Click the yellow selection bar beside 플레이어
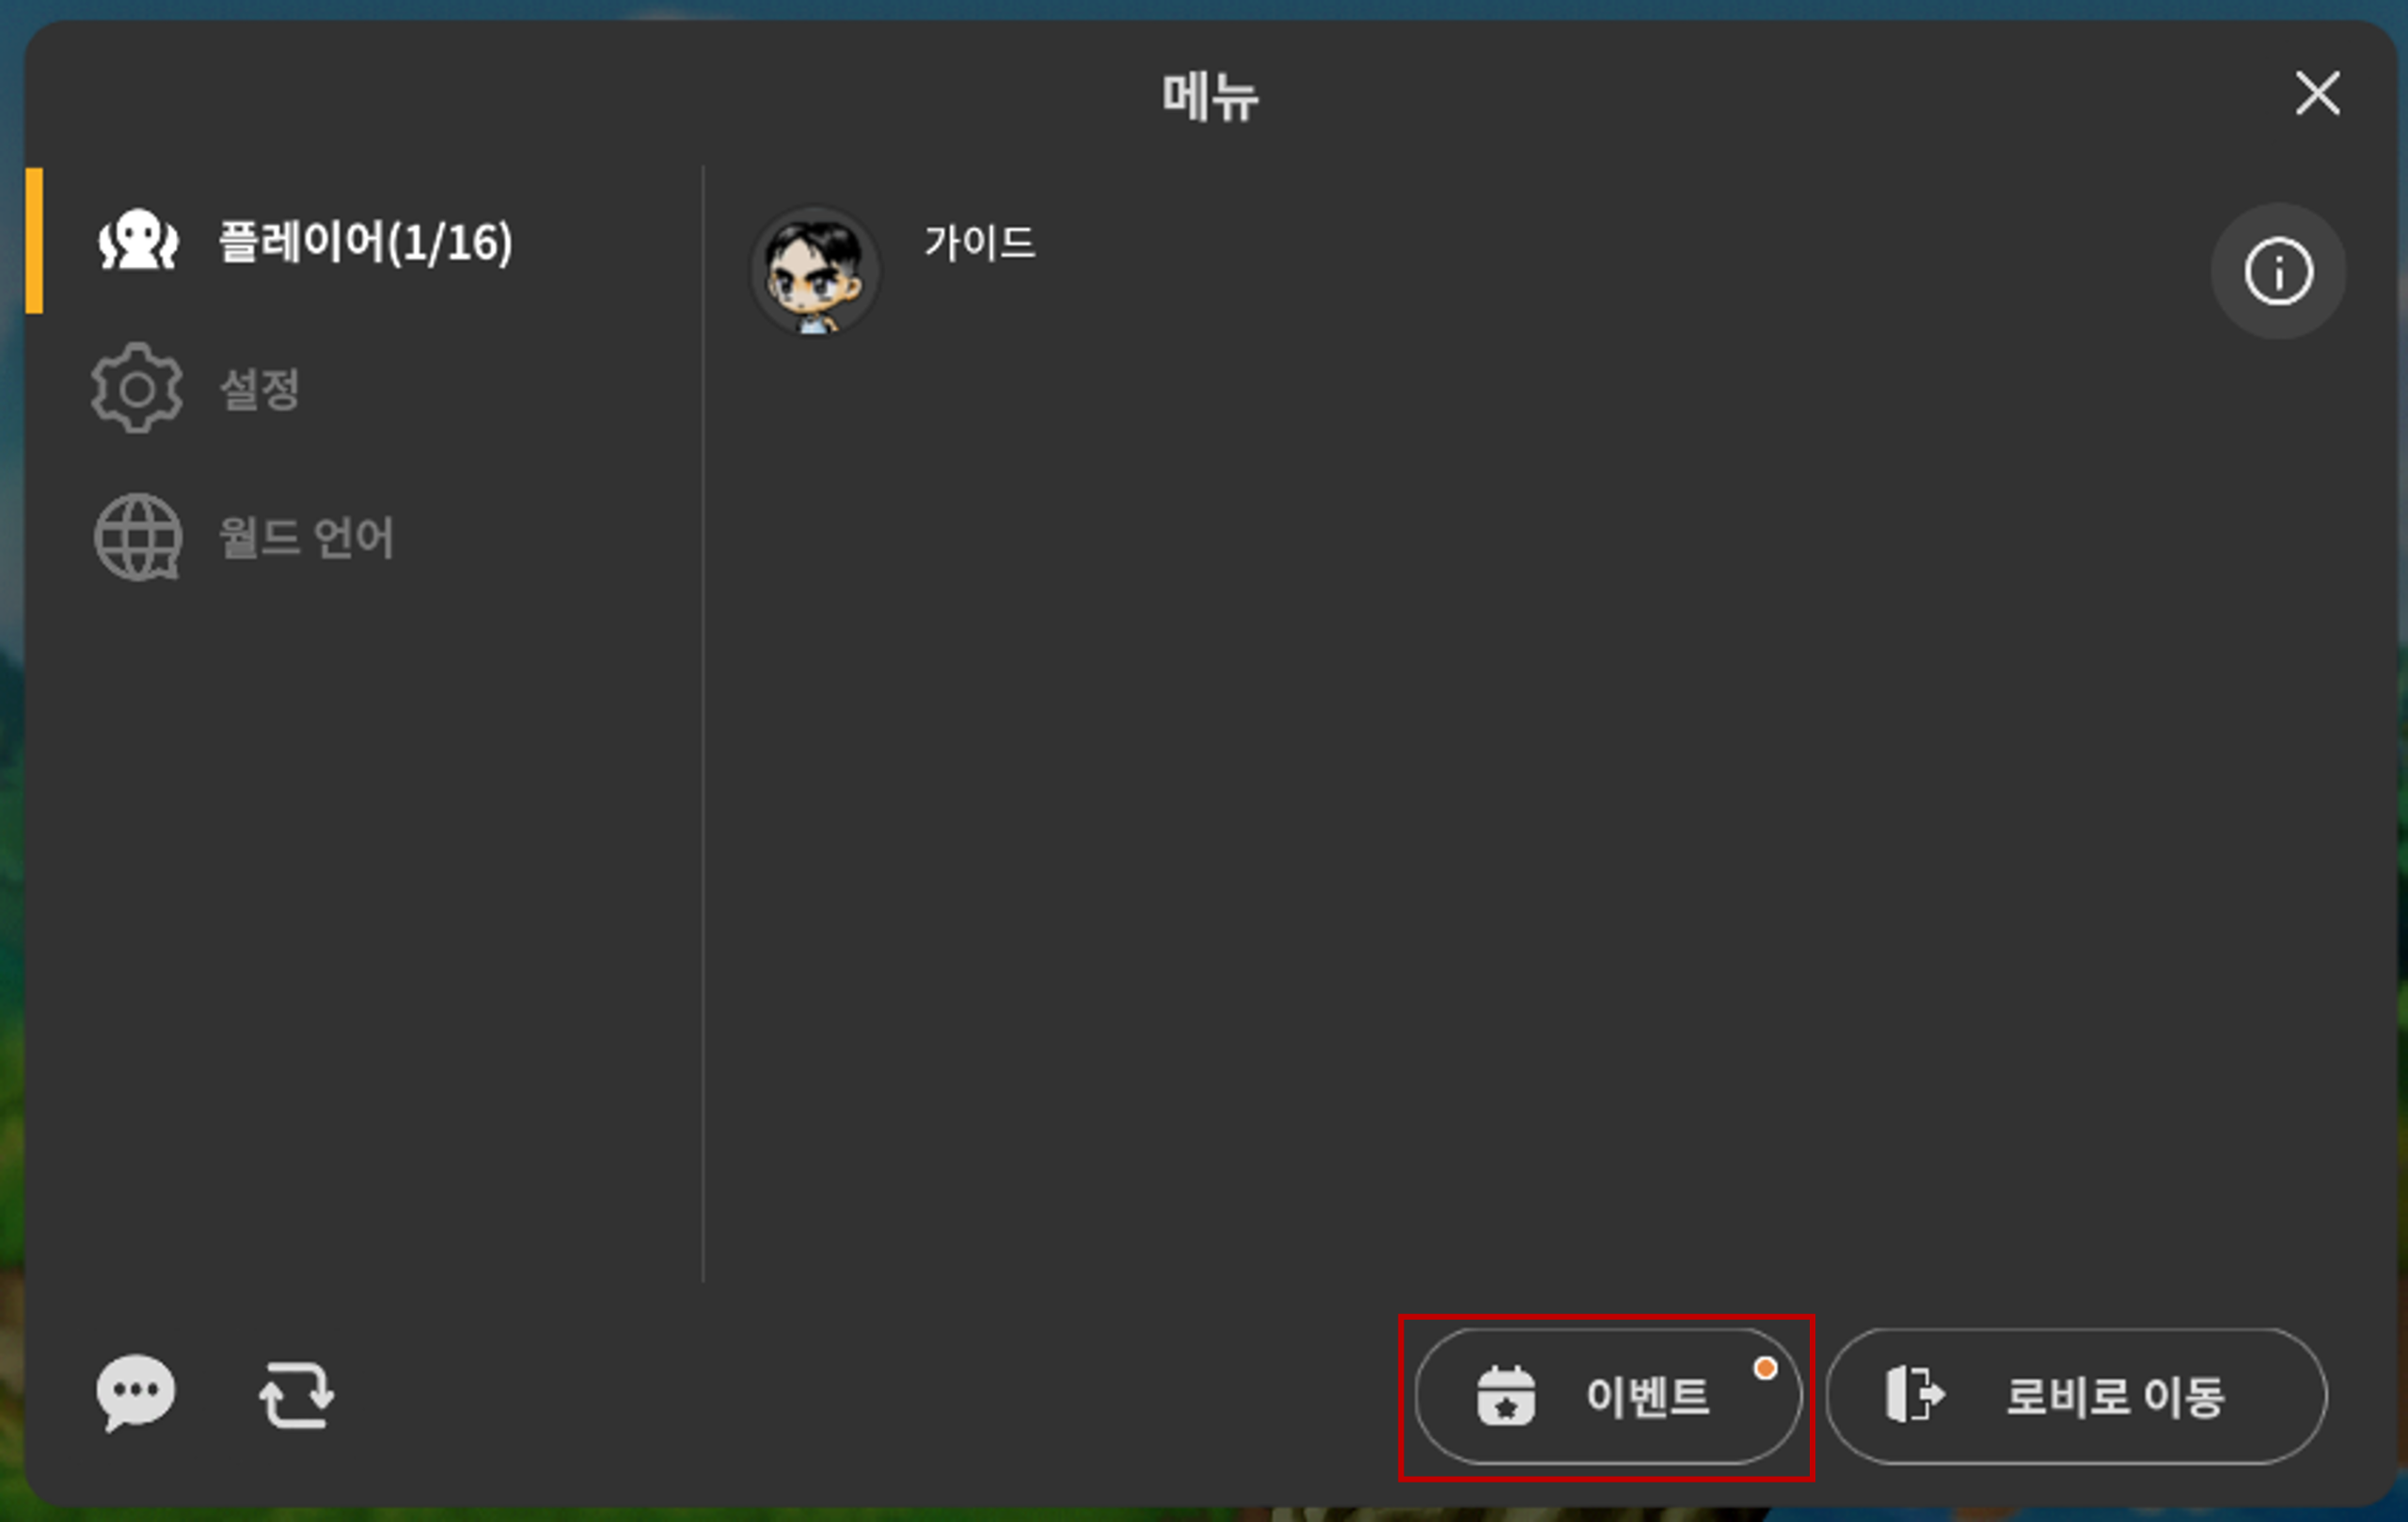The width and height of the screenshot is (2408, 1522). tap(34, 241)
